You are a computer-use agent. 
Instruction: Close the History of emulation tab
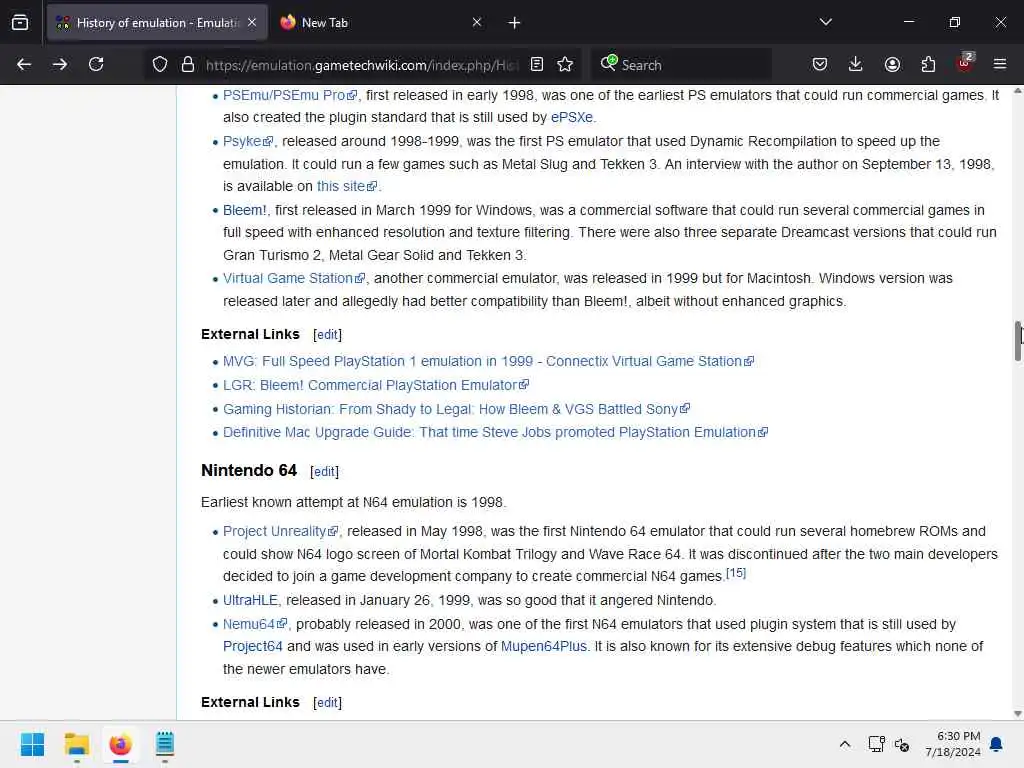[252, 22]
